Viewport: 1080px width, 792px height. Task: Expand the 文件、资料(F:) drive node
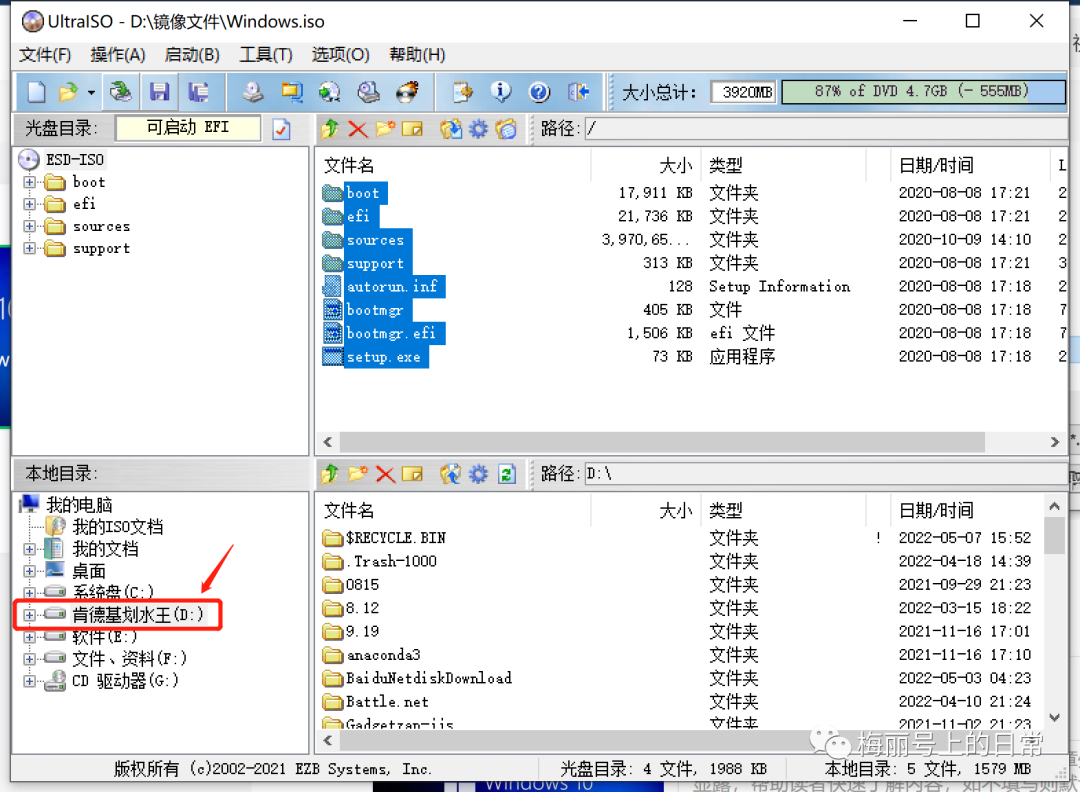[30, 659]
